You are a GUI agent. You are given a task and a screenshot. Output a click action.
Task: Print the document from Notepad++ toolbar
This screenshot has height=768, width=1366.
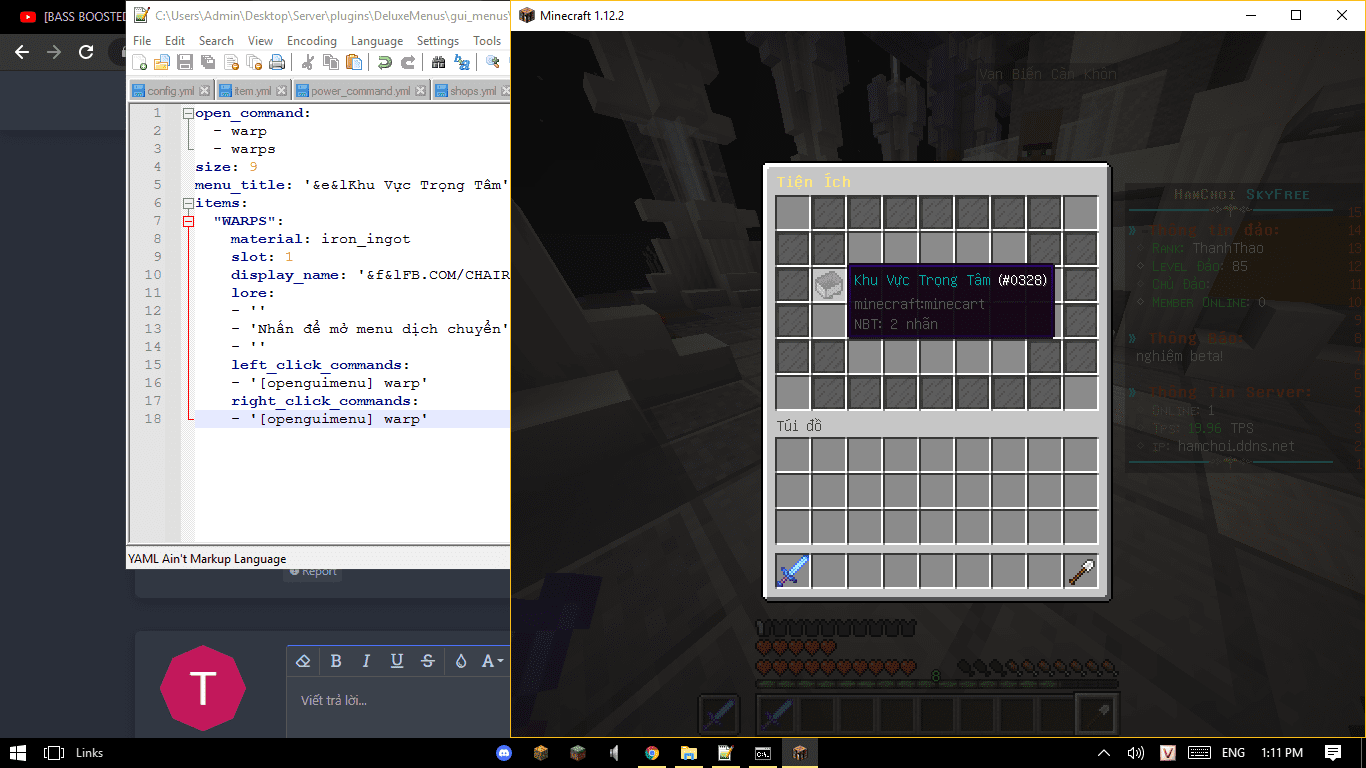277,63
